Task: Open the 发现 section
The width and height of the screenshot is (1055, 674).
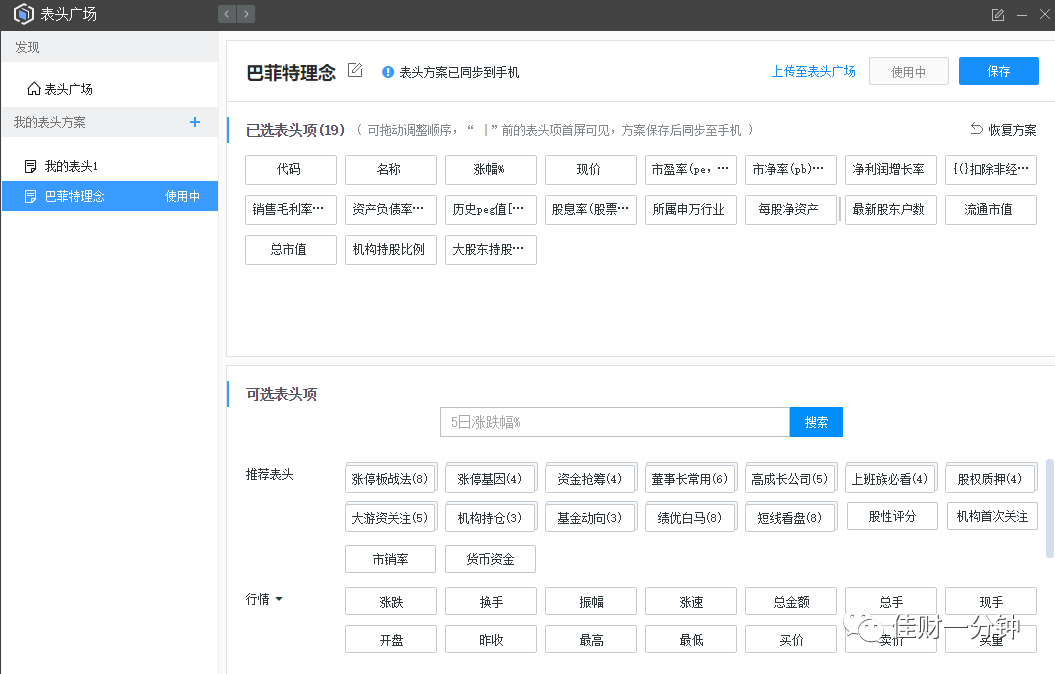Action: coord(110,47)
